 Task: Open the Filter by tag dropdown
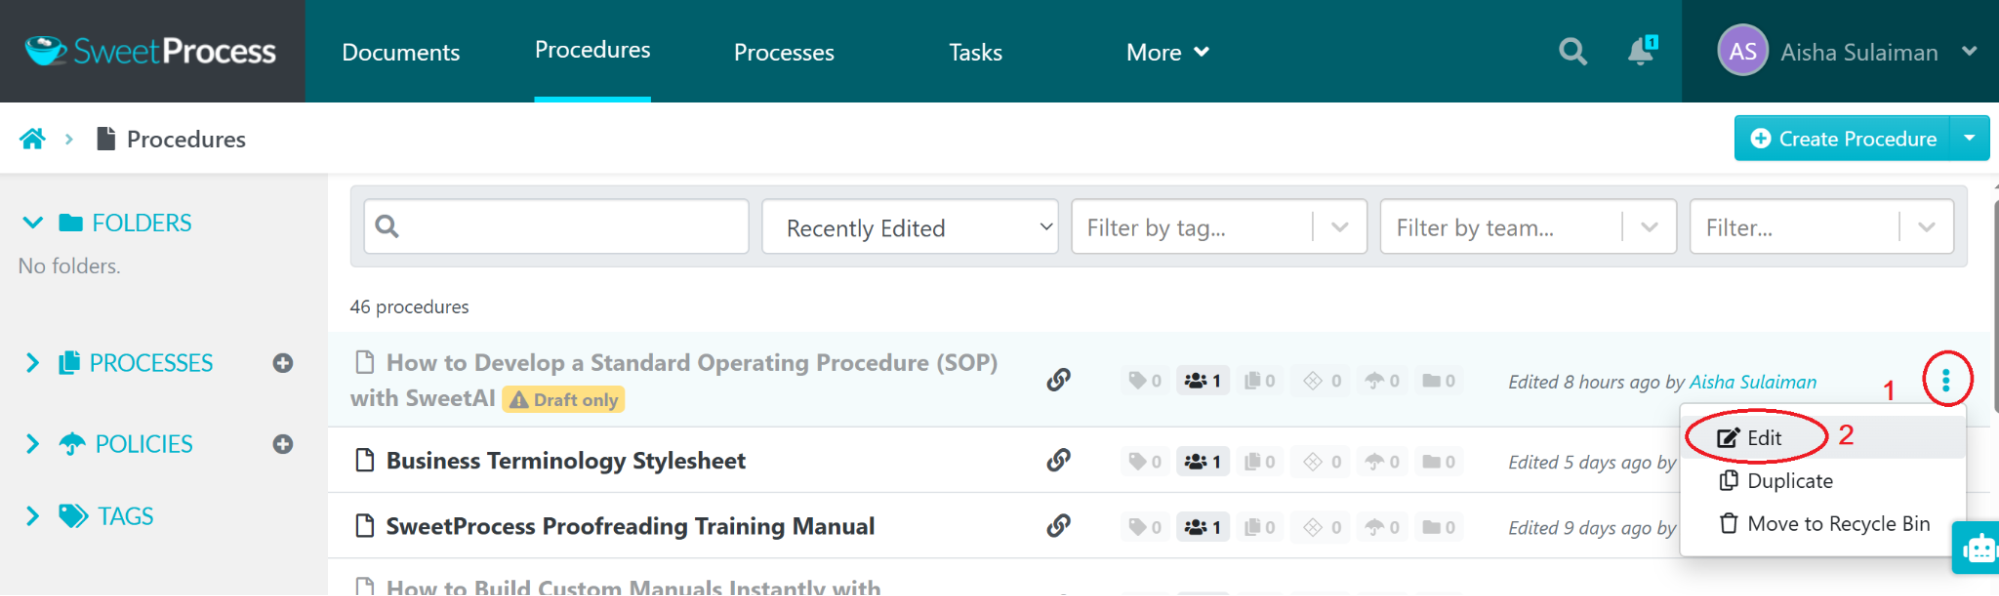click(x=1218, y=227)
